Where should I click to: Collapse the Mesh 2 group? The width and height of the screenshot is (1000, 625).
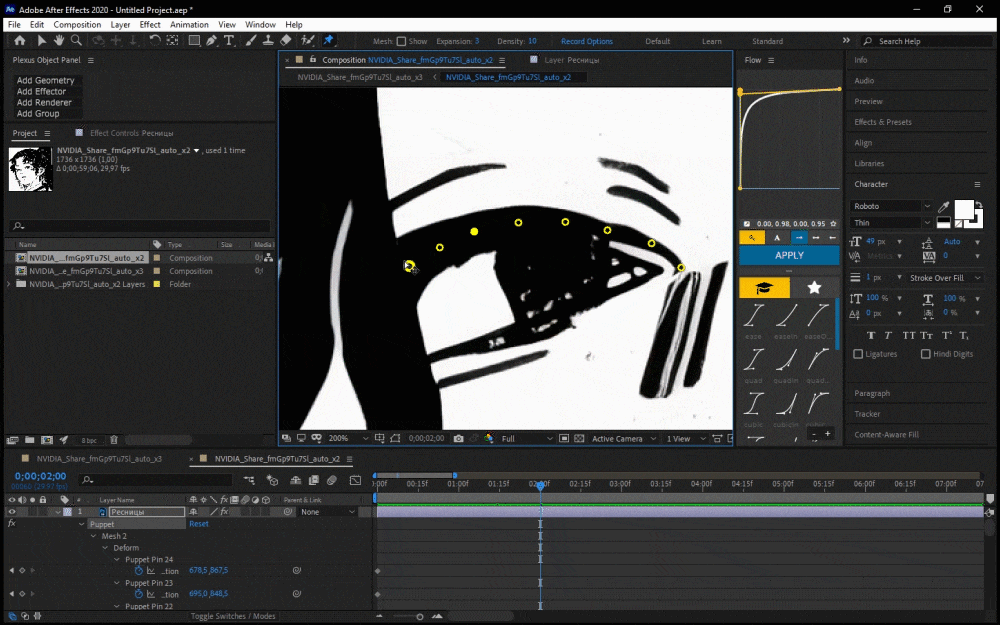pyautogui.click(x=94, y=536)
